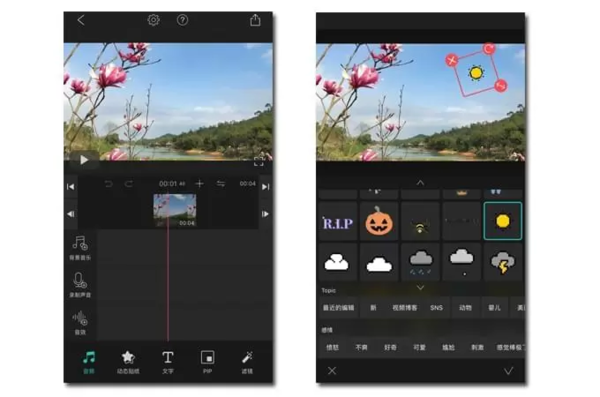Select the 视频博客 topic chip
Viewport: 600px width, 397px height.
(x=404, y=307)
